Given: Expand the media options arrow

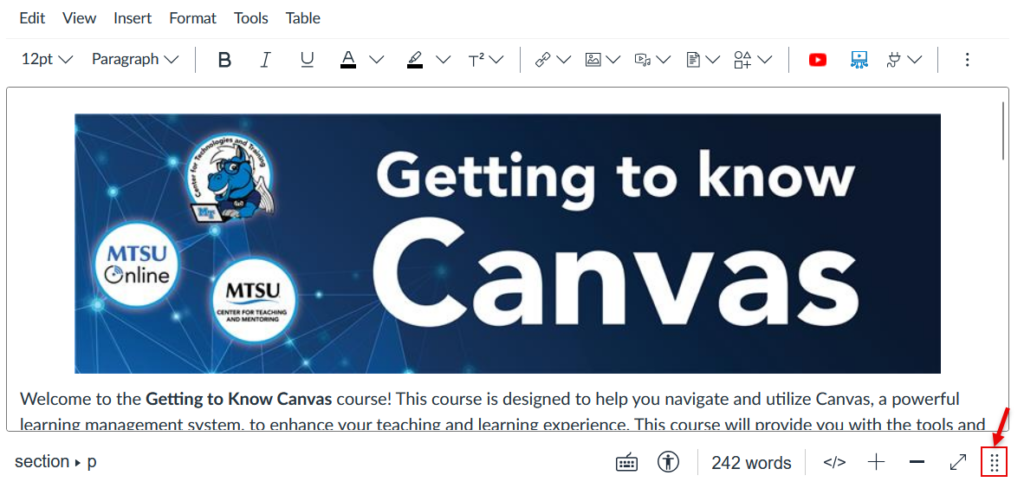Looking at the screenshot, I should point(664,60).
